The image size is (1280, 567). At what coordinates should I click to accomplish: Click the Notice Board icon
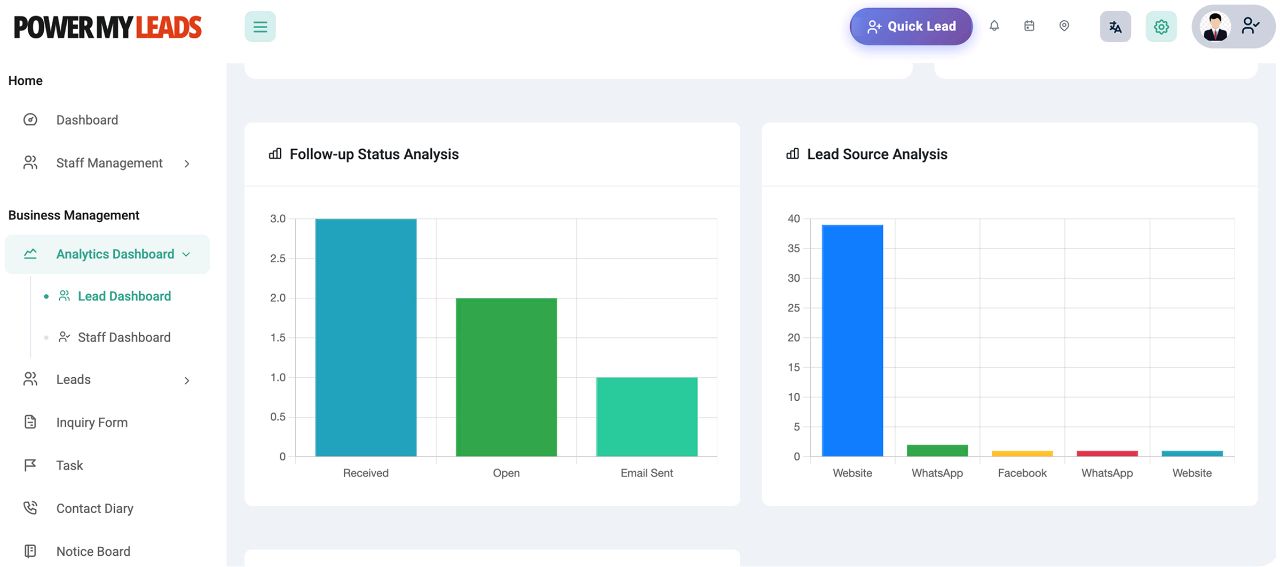pos(30,552)
